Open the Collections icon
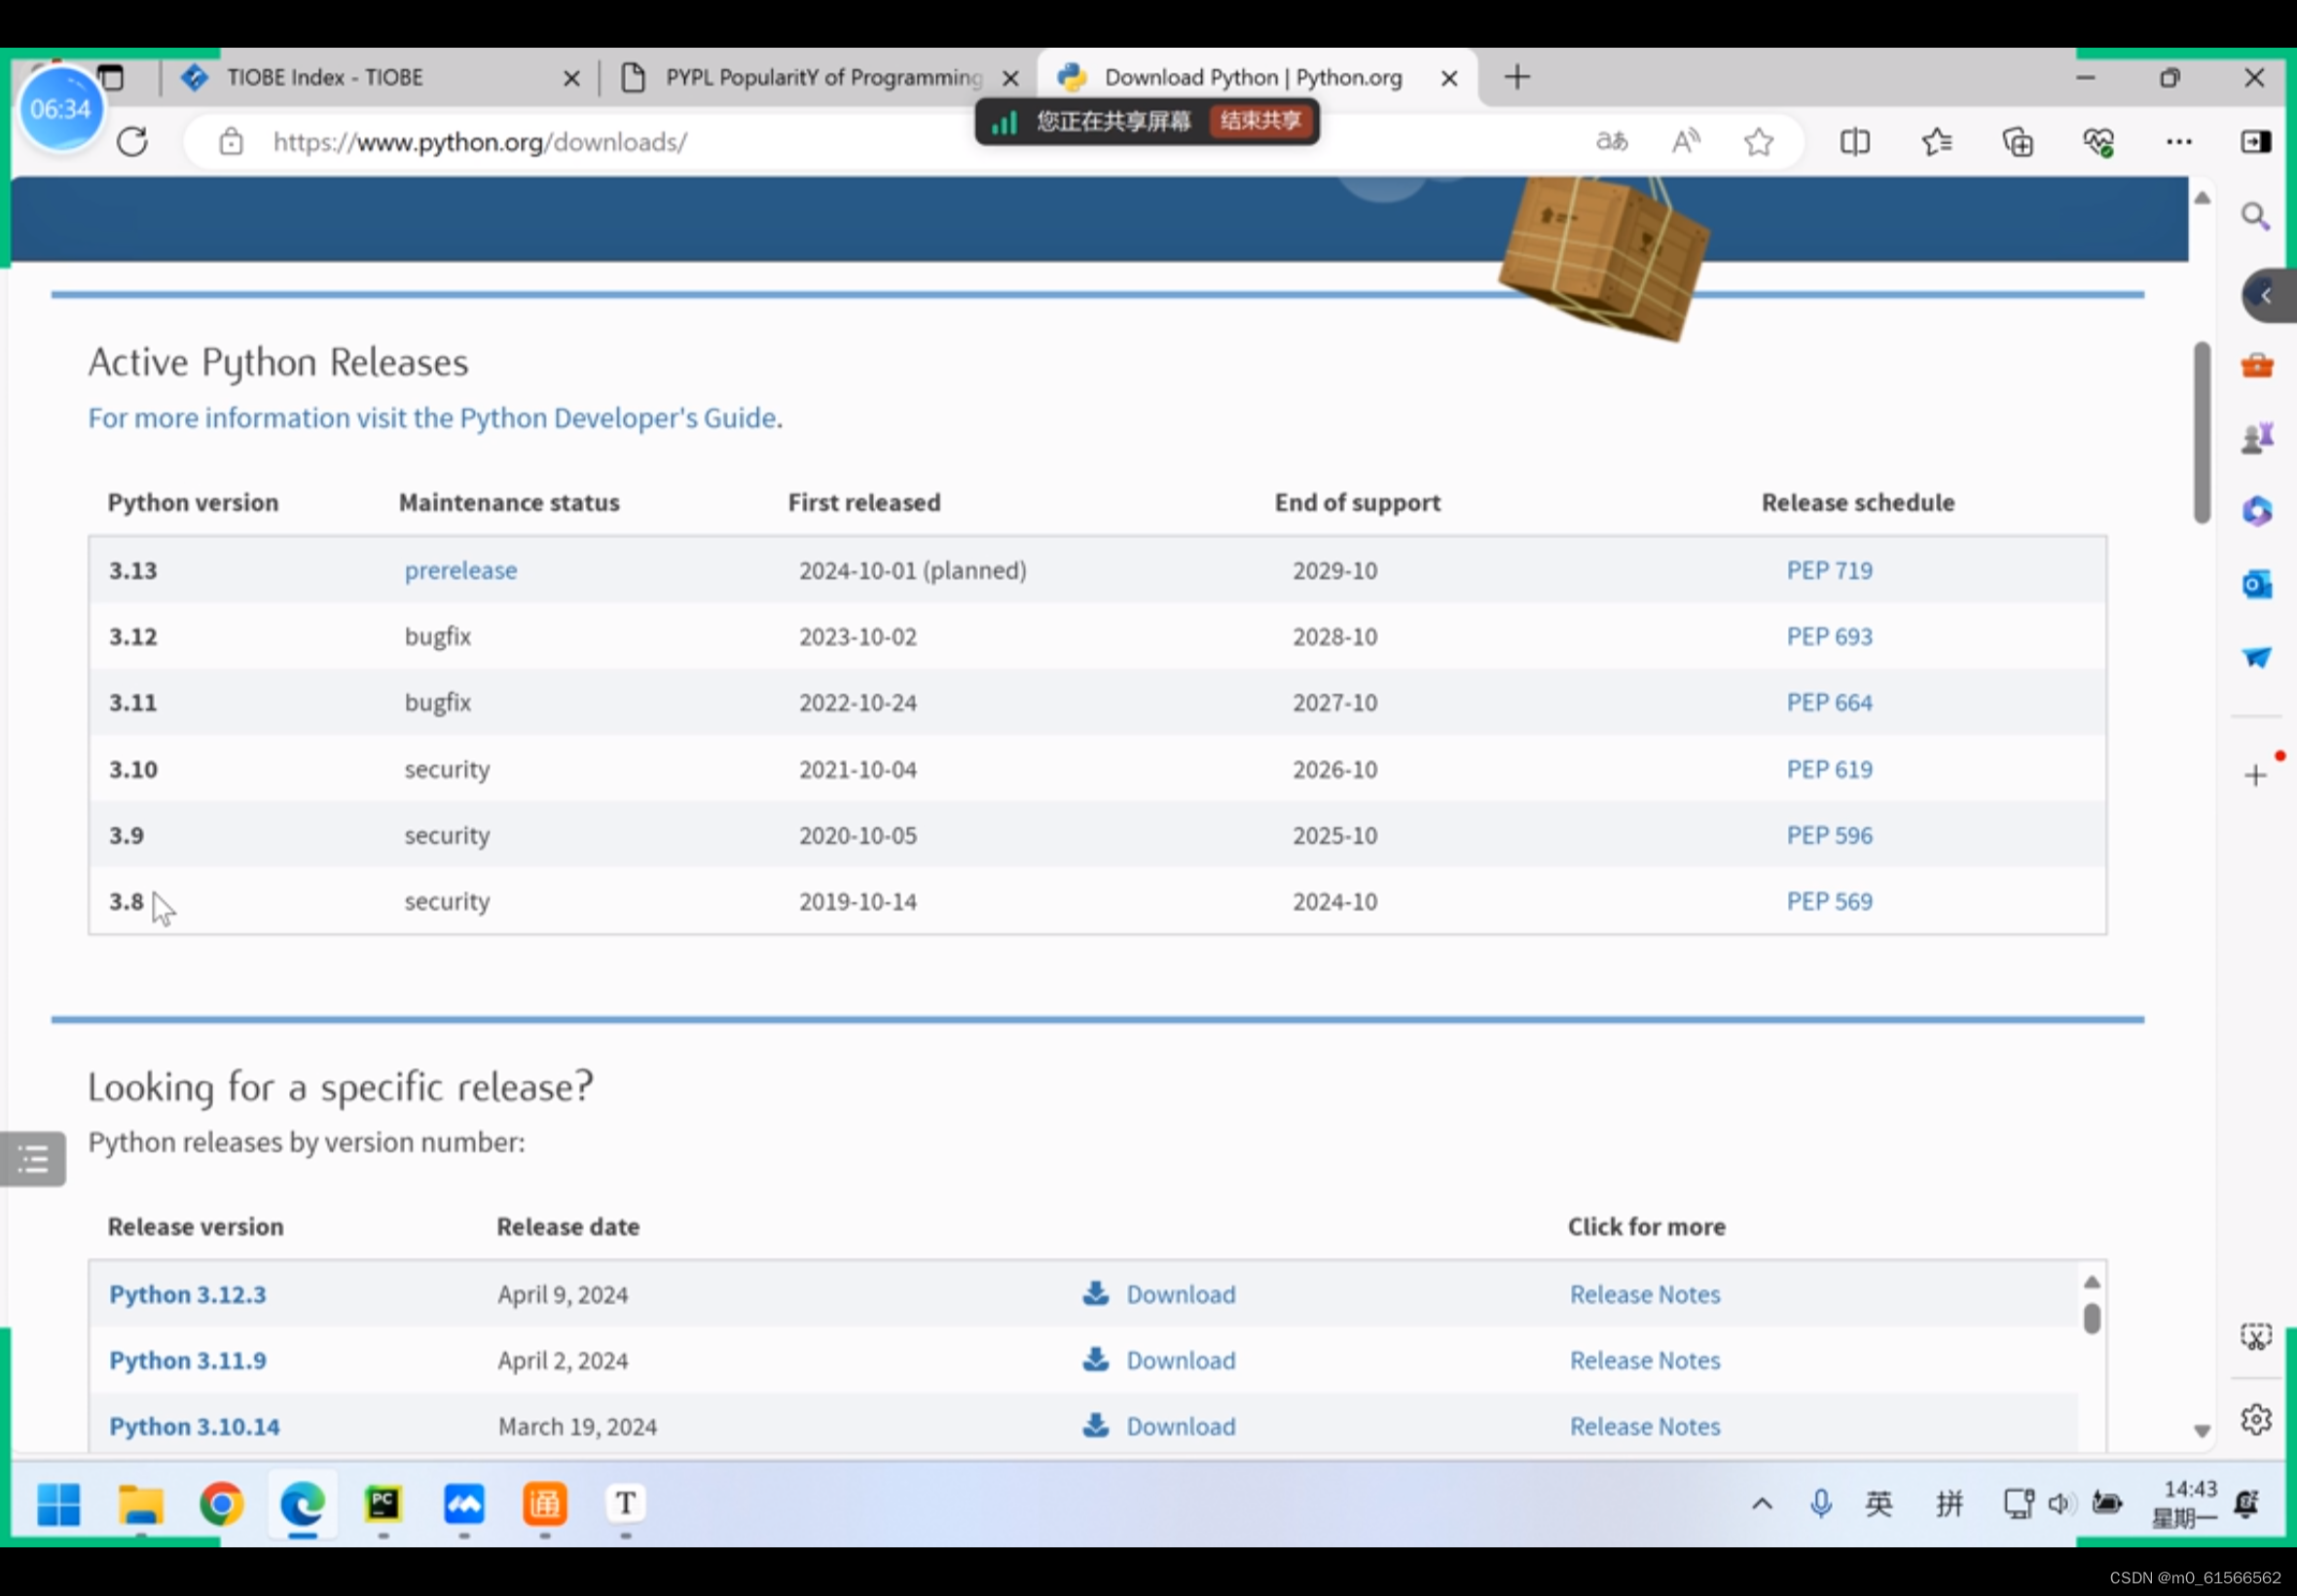The width and height of the screenshot is (2297, 1596). [2018, 142]
